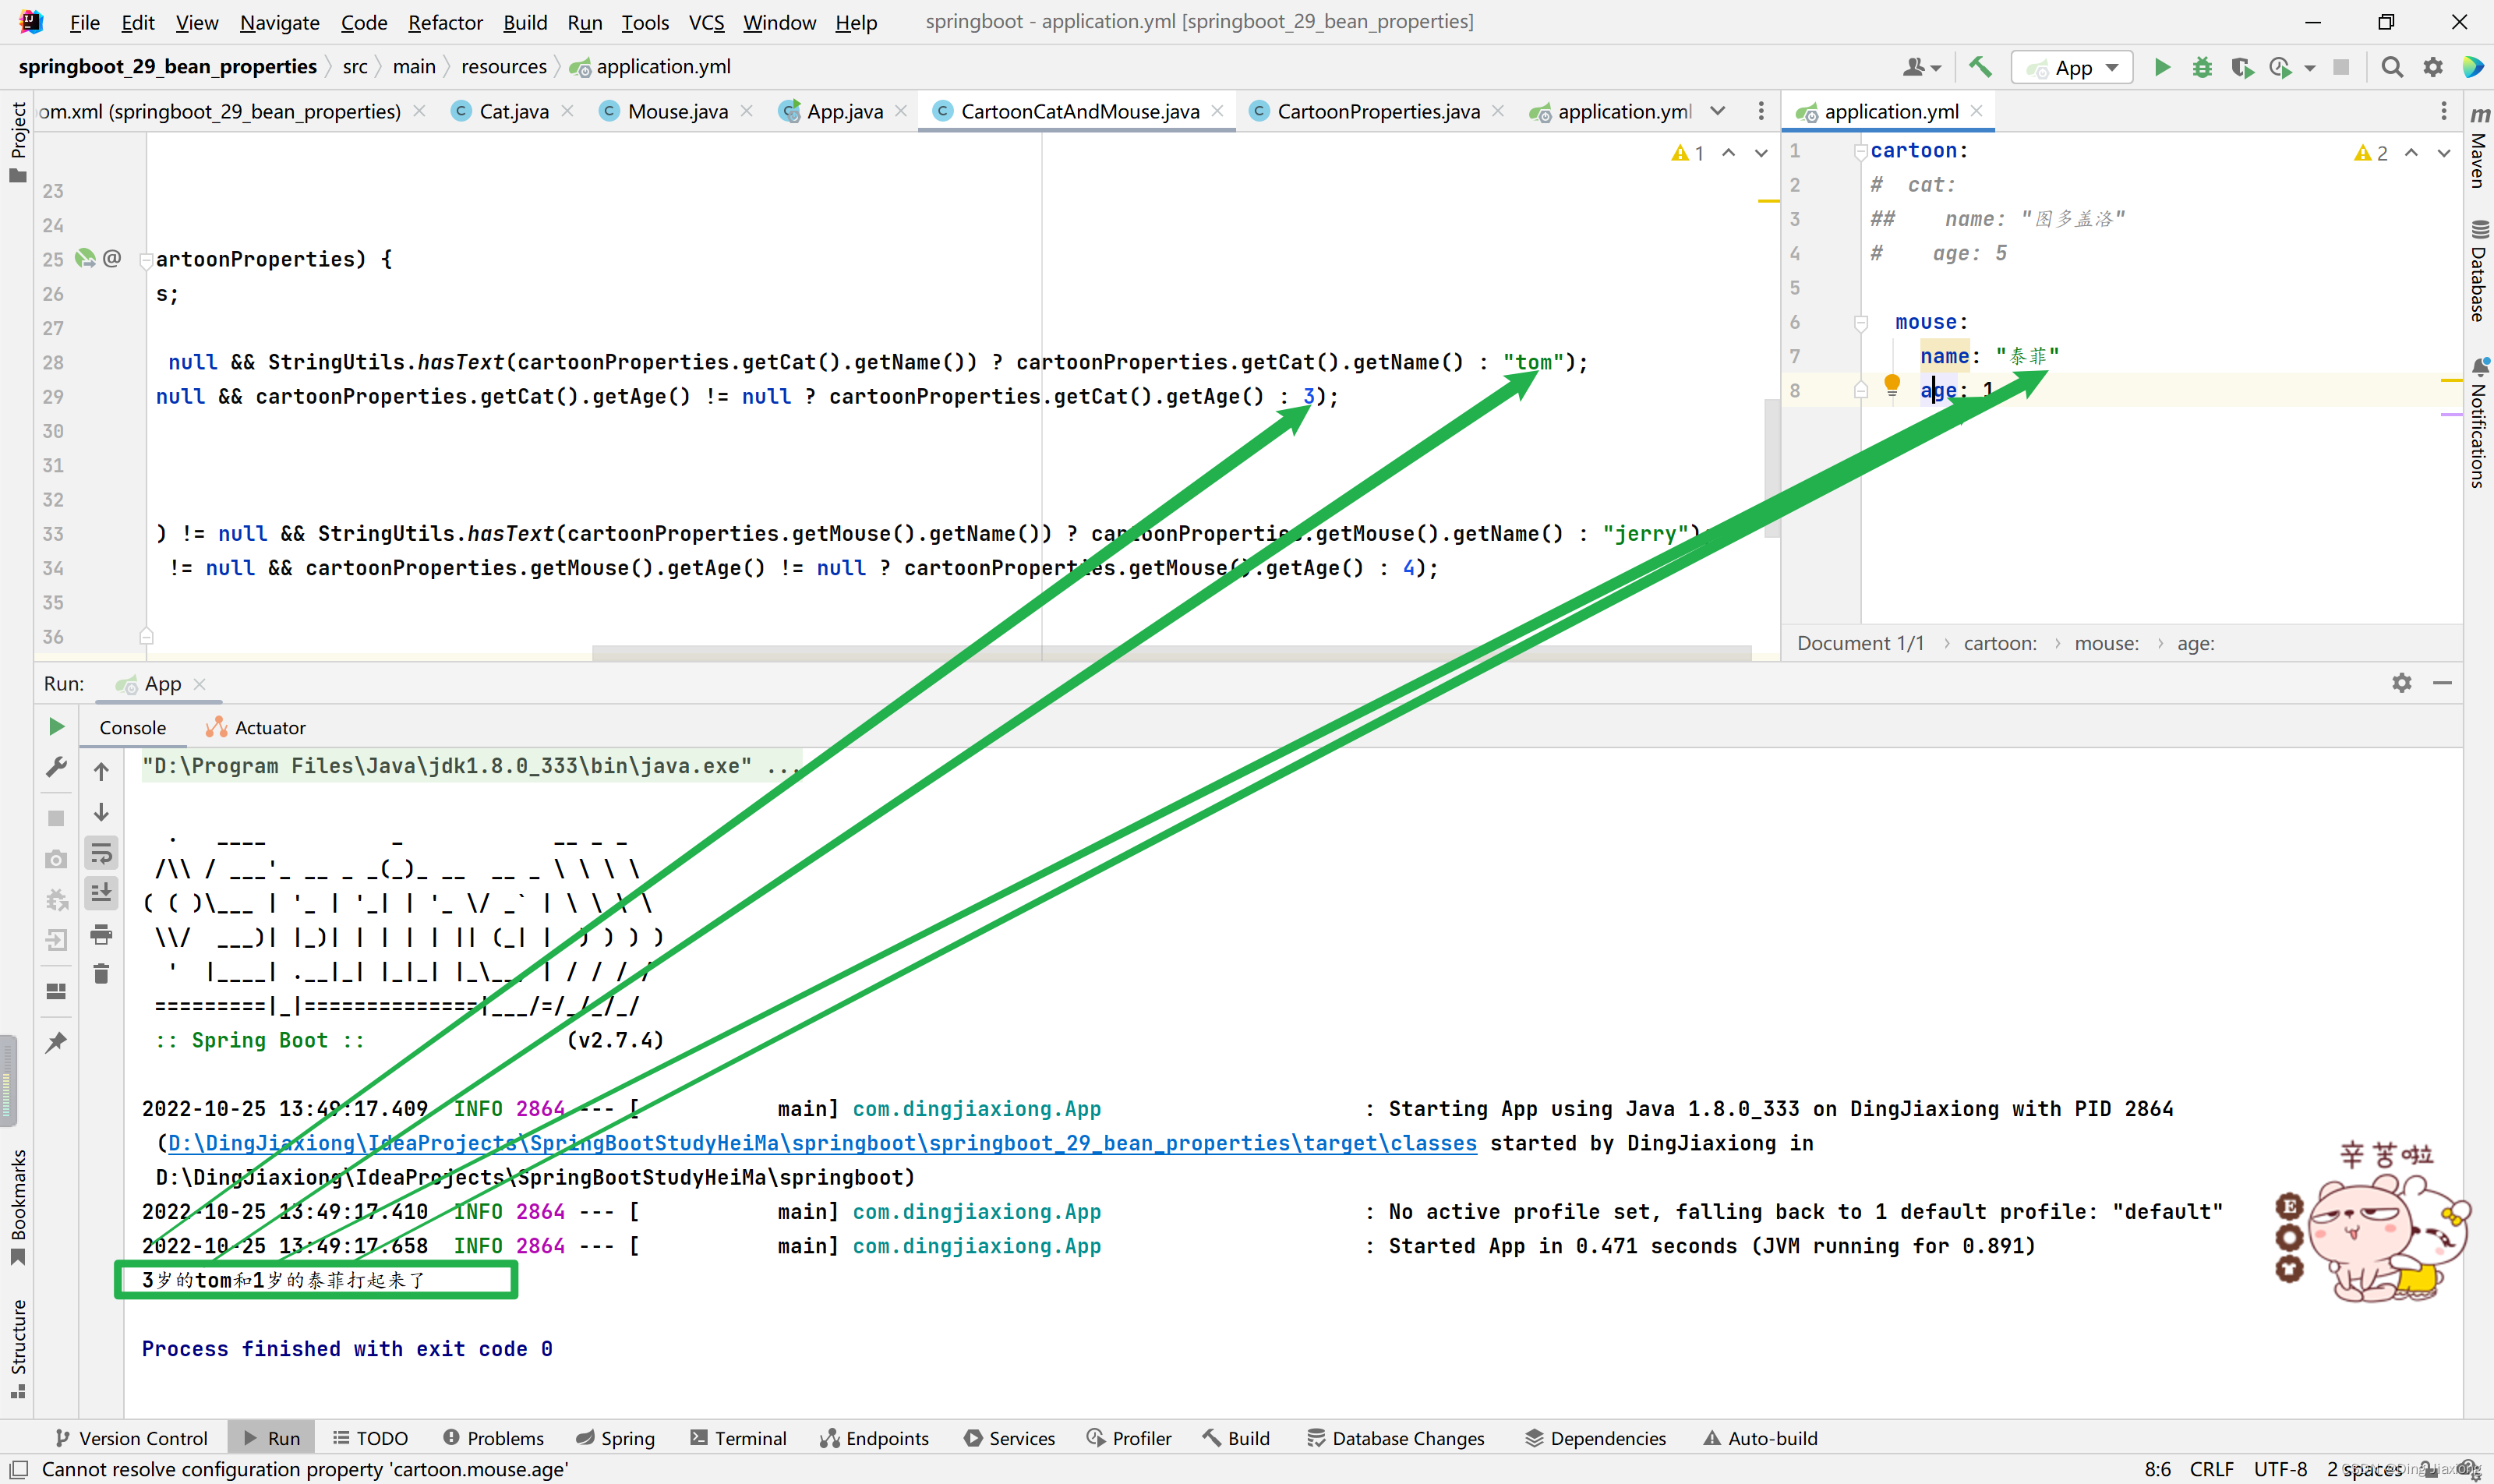Toggle scroll to end in console

[101, 892]
